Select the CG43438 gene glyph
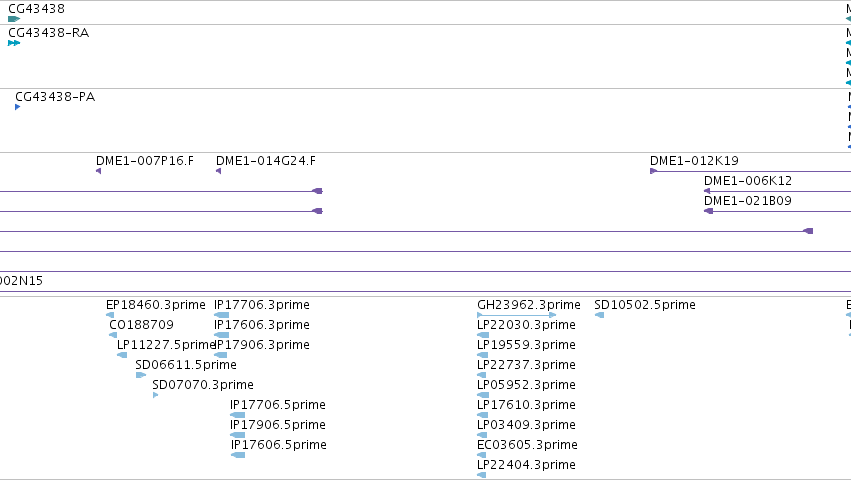 (x=14, y=19)
